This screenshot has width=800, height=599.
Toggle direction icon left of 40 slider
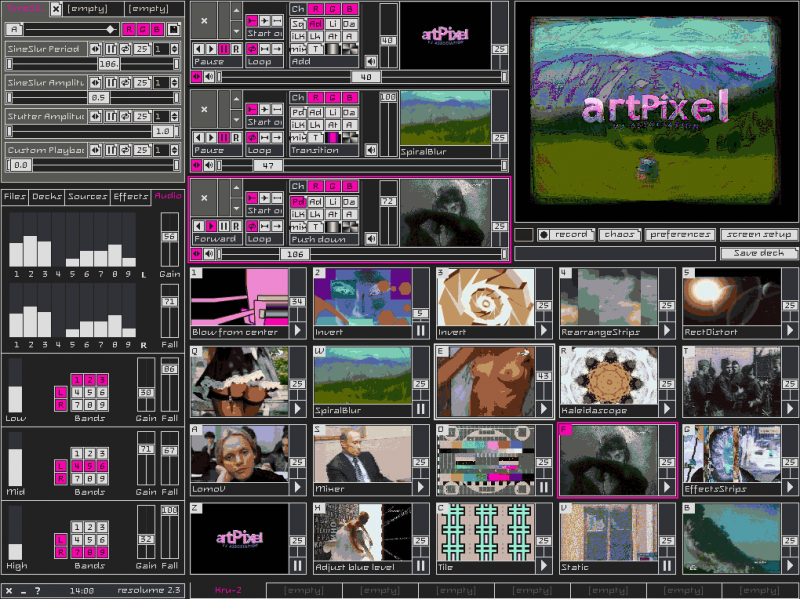click(x=196, y=77)
